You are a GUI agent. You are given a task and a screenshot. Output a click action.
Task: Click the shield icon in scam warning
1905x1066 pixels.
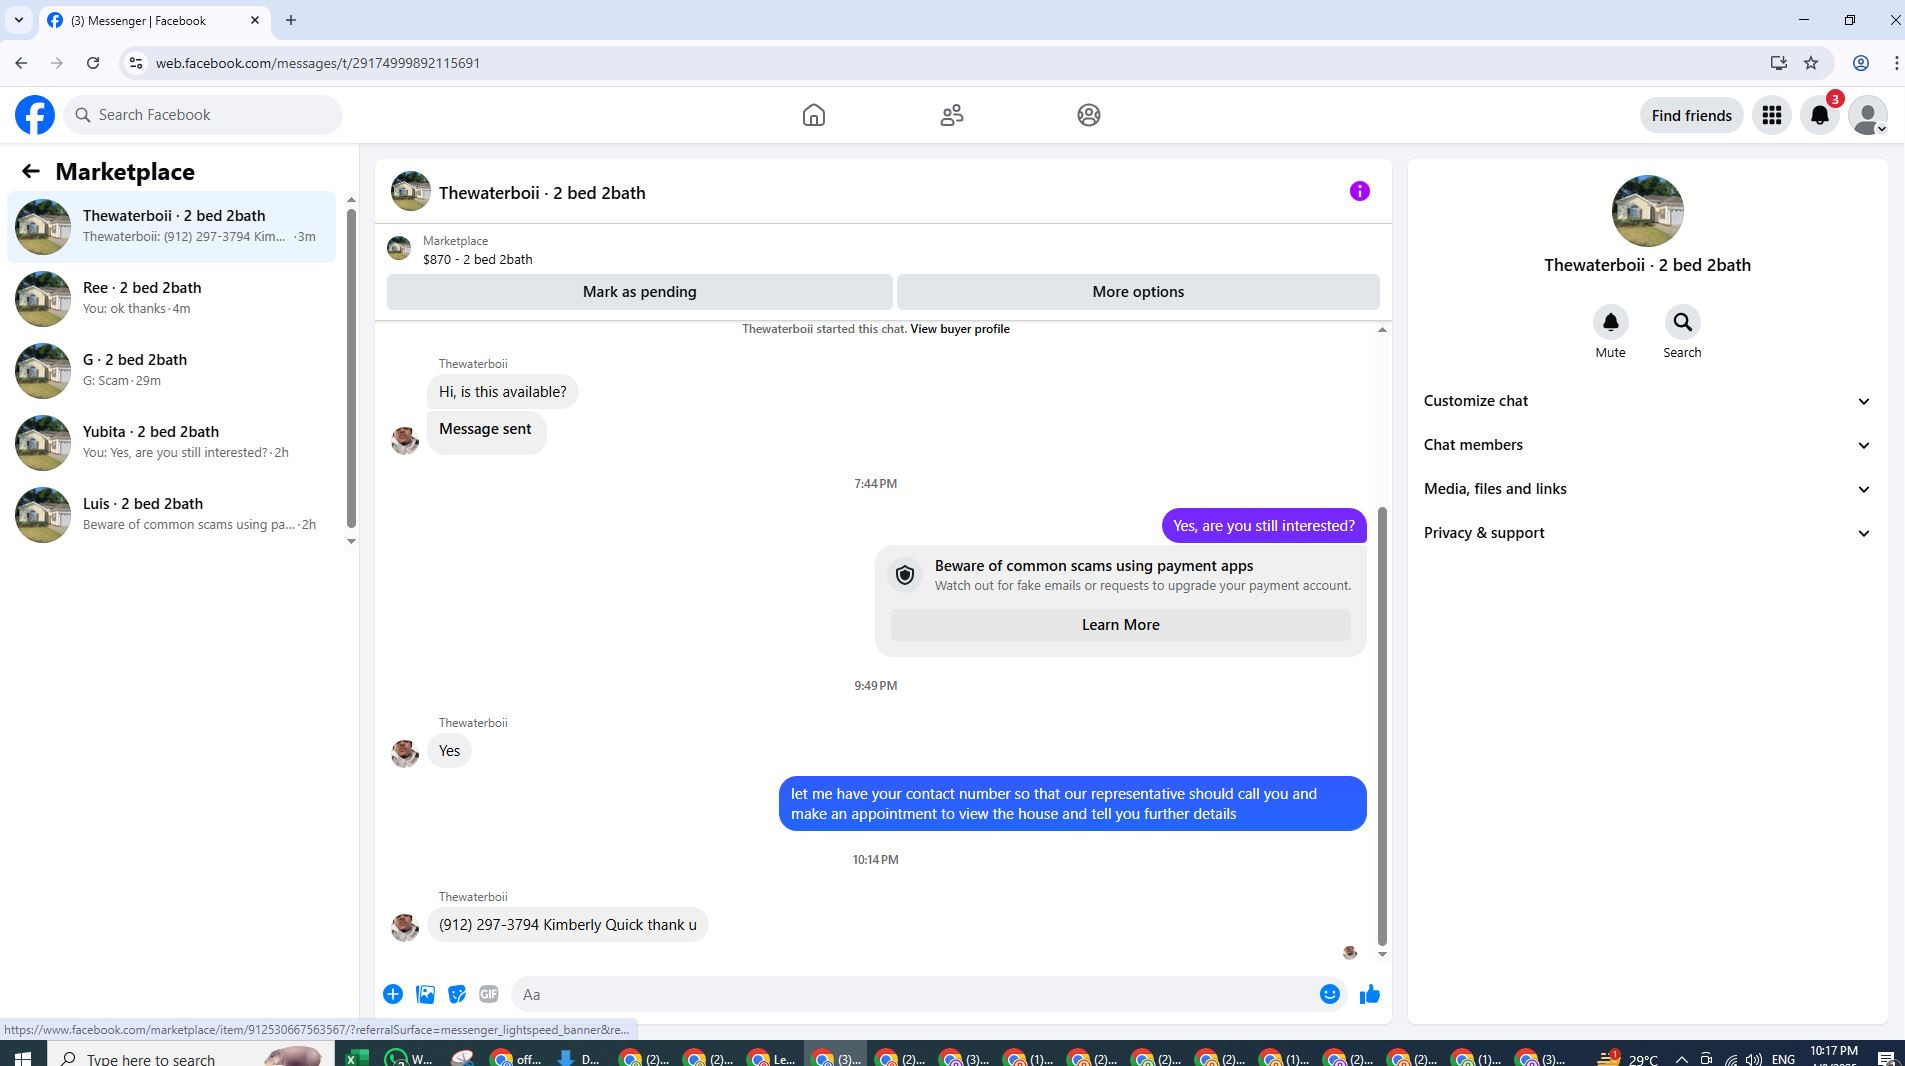905,575
